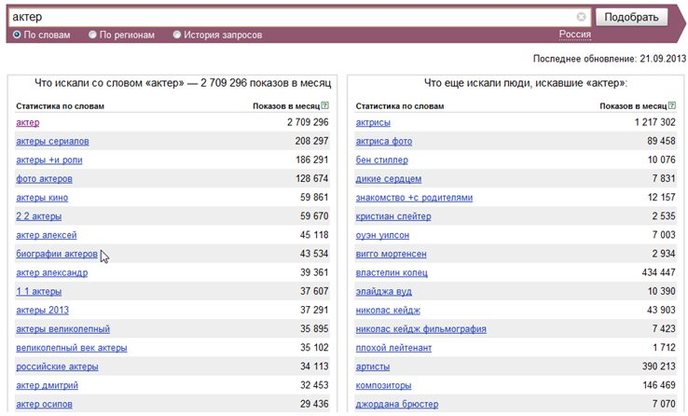Viewport: 688px width, 416px height.
Task: Select the По регионам radio button
Action: (93, 34)
